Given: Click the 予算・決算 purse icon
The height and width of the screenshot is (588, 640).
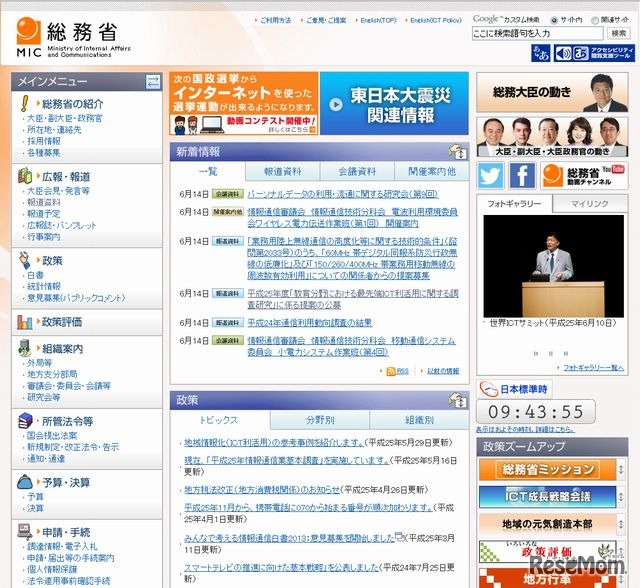Looking at the screenshot, I should [25, 482].
